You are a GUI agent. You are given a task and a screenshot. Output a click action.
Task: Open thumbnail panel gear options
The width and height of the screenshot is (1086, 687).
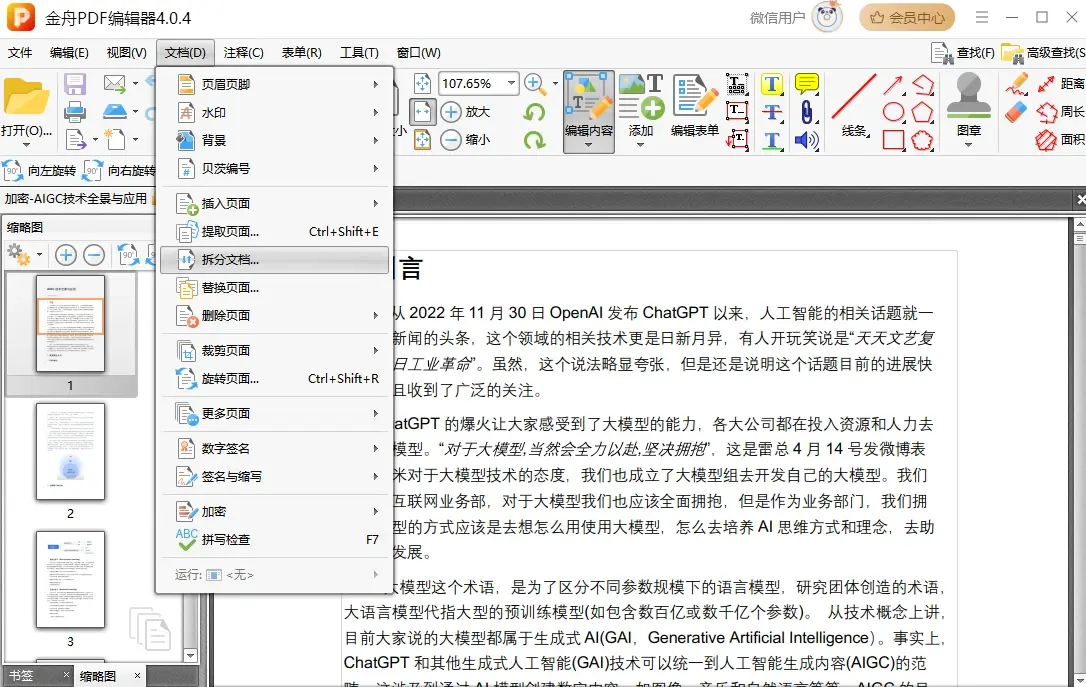coord(24,256)
